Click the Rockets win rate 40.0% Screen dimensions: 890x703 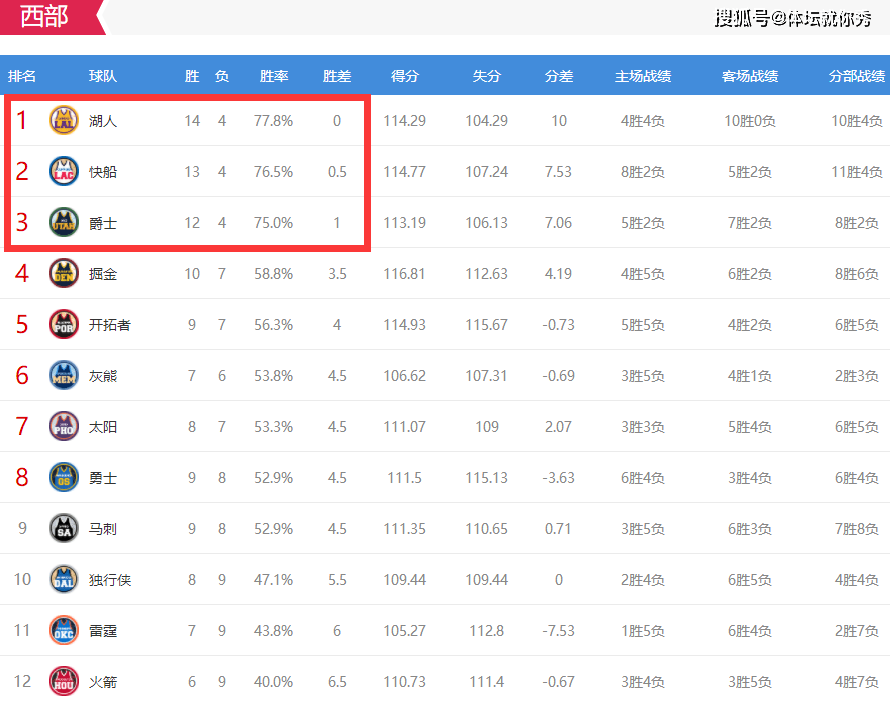pyautogui.click(x=274, y=682)
